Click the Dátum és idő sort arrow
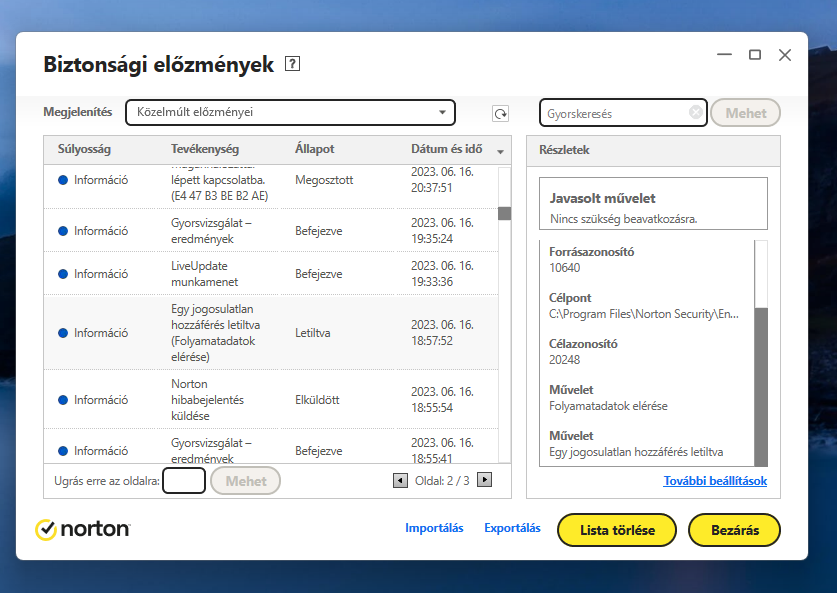Viewport: 837px width, 593px height. (500, 152)
